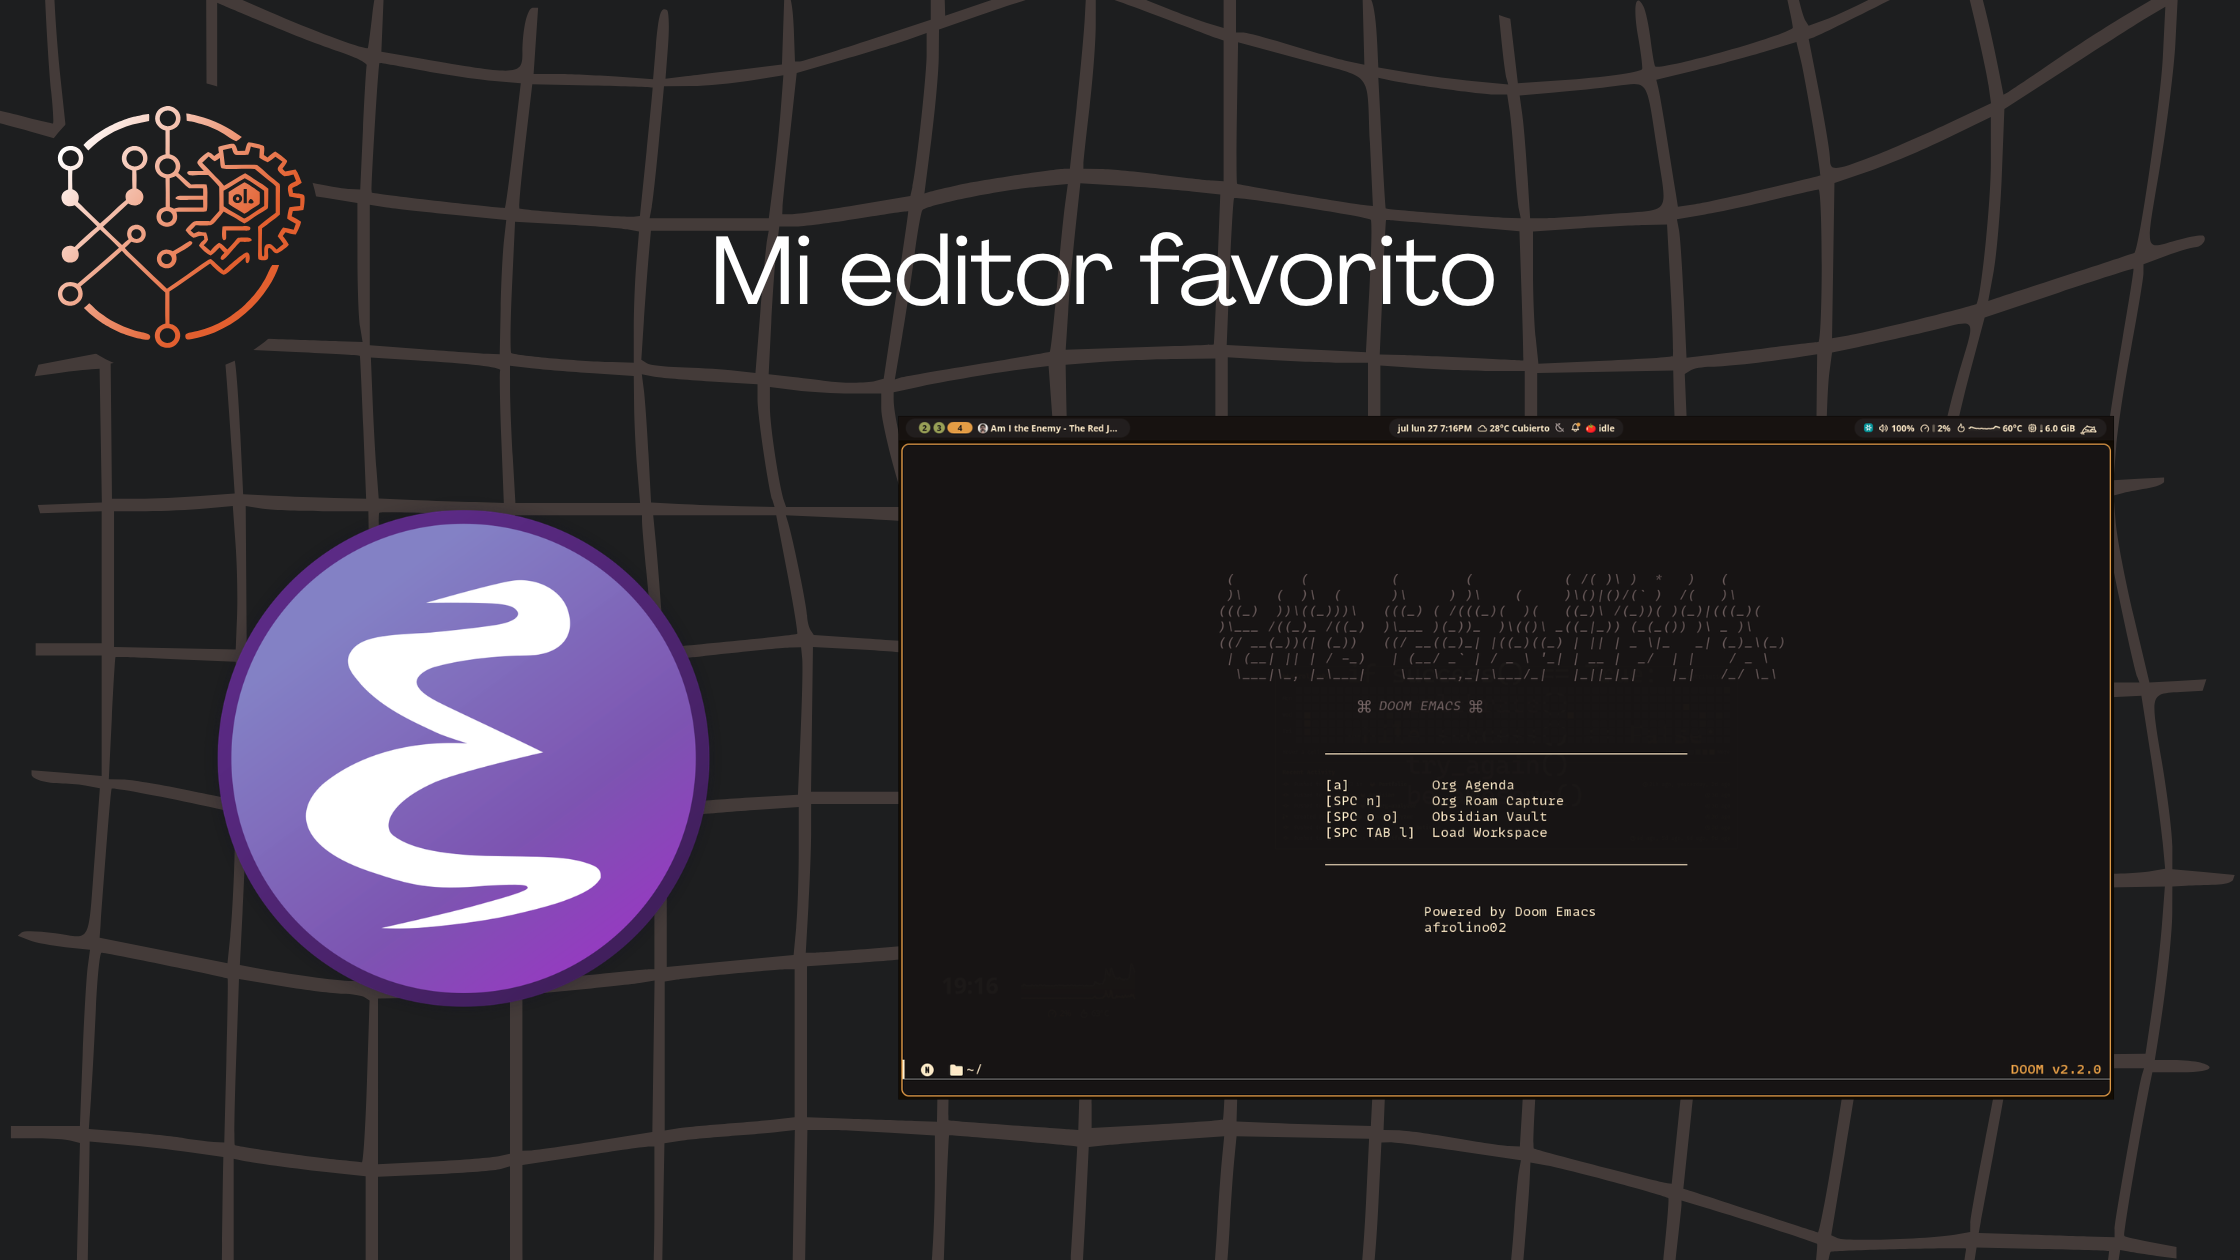
Task: Open Org Roam Capture entry
Action: click(1497, 801)
